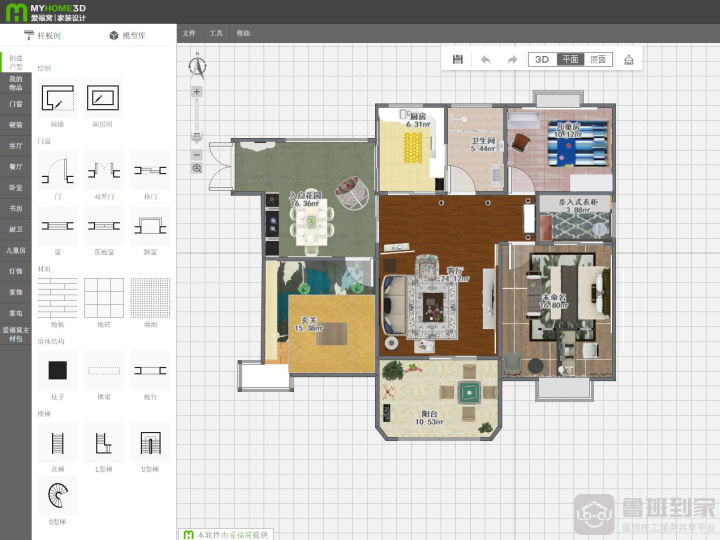
Task: Switch to 平面 plan view mode
Action: coord(570,59)
